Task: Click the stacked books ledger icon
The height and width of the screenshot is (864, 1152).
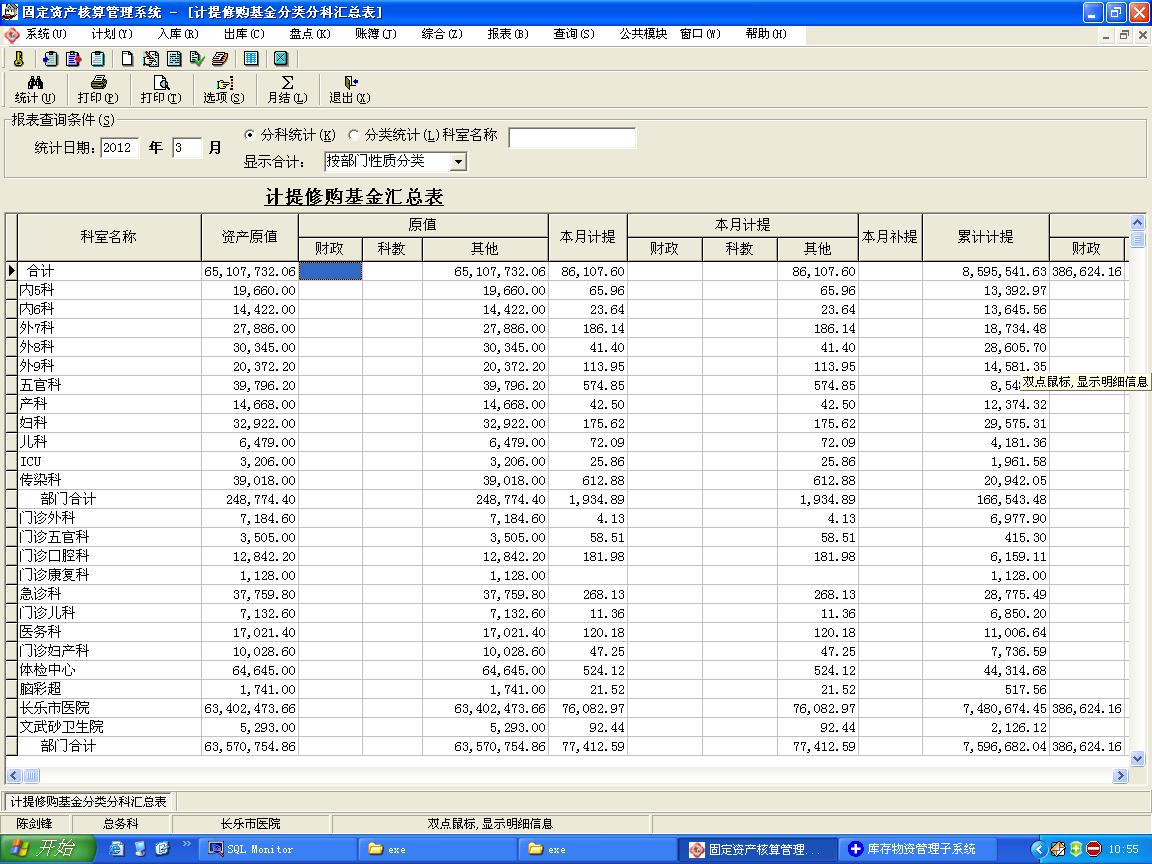Action: tap(220, 59)
